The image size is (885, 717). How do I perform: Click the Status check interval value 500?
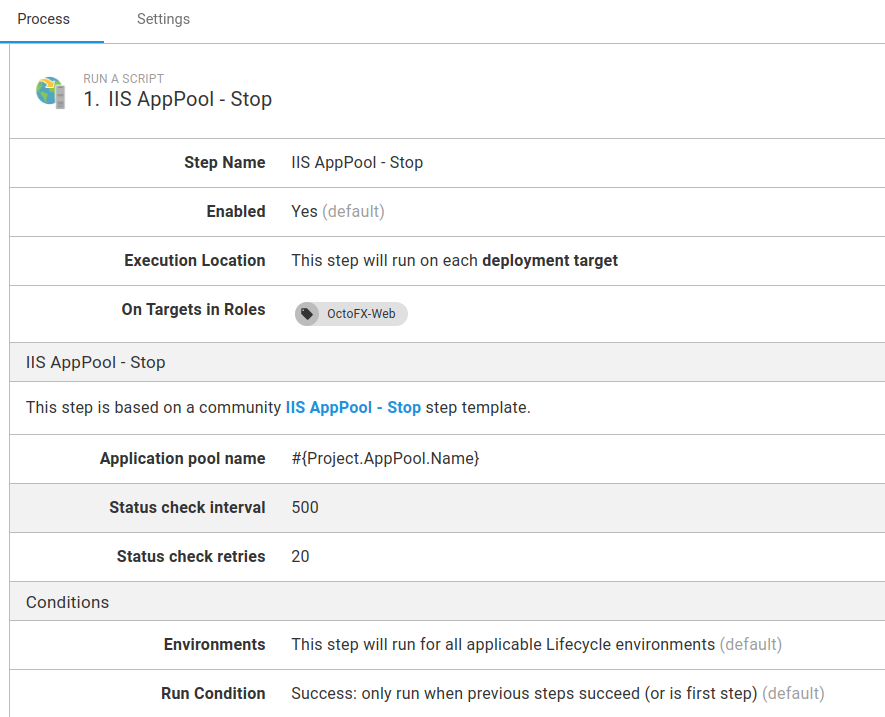click(x=305, y=508)
